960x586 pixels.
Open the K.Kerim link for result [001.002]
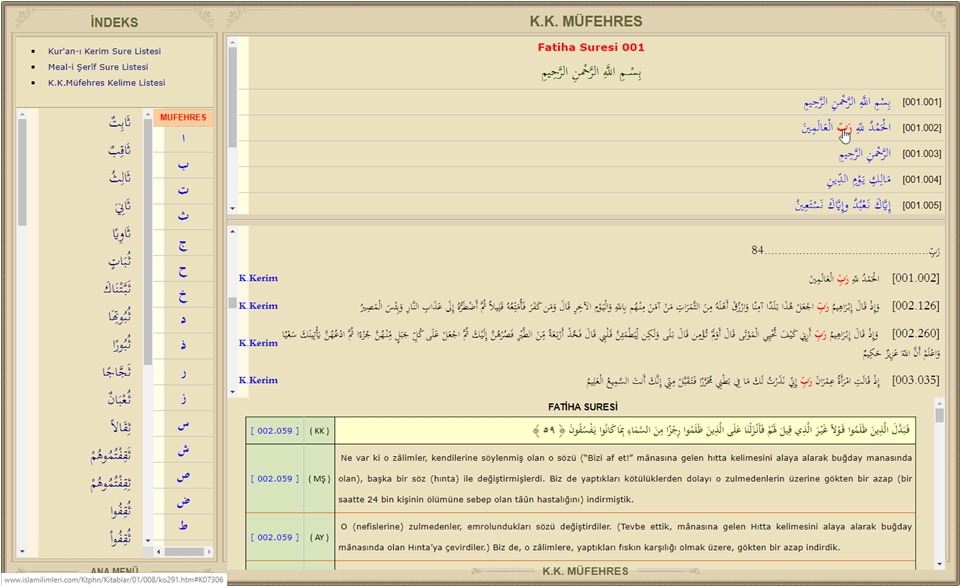258,278
